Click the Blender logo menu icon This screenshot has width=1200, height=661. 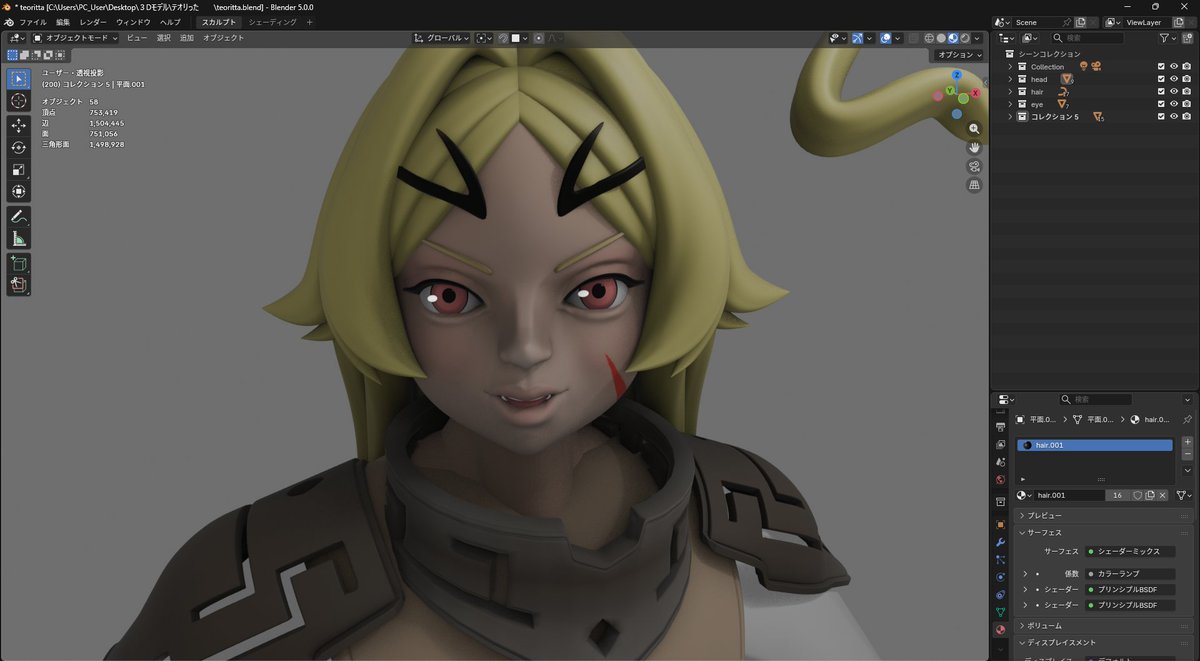coord(9,22)
